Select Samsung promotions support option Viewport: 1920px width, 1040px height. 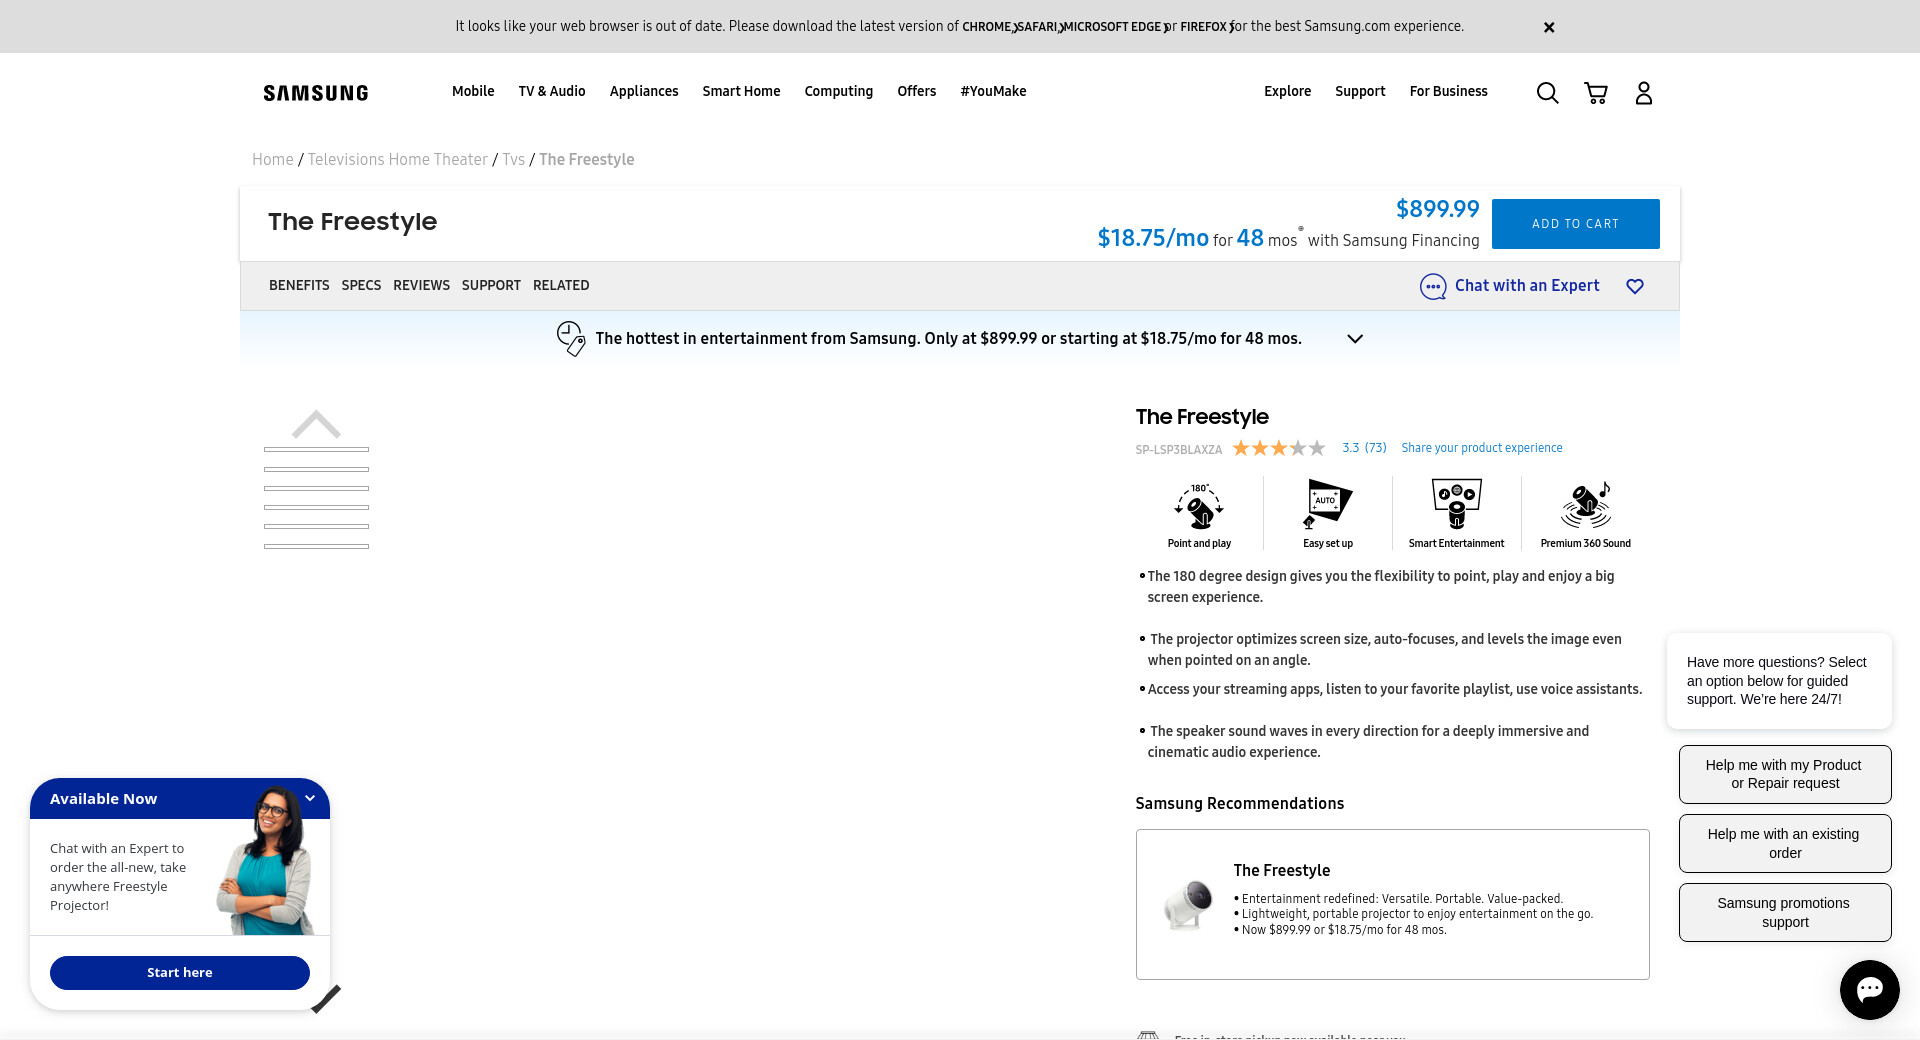click(x=1784, y=912)
